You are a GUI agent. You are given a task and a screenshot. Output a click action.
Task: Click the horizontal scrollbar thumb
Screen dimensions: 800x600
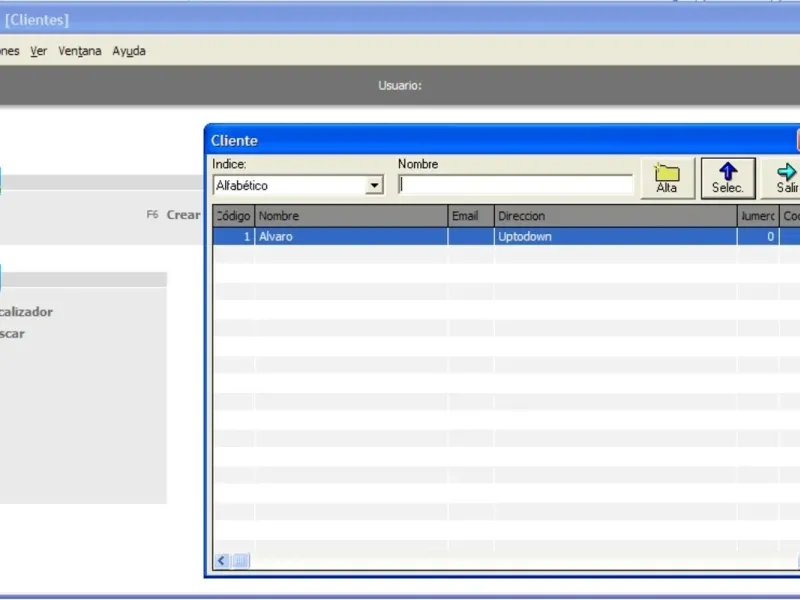(241, 561)
